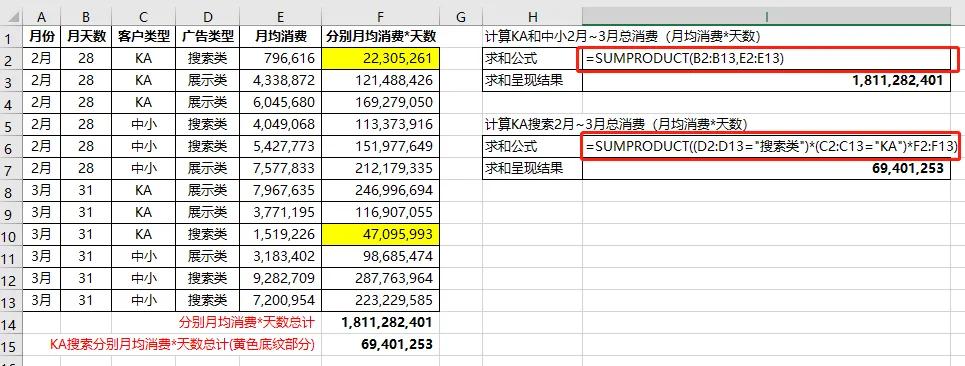The height and width of the screenshot is (366, 965).
Task: Select column C header
Action: click(x=143, y=17)
